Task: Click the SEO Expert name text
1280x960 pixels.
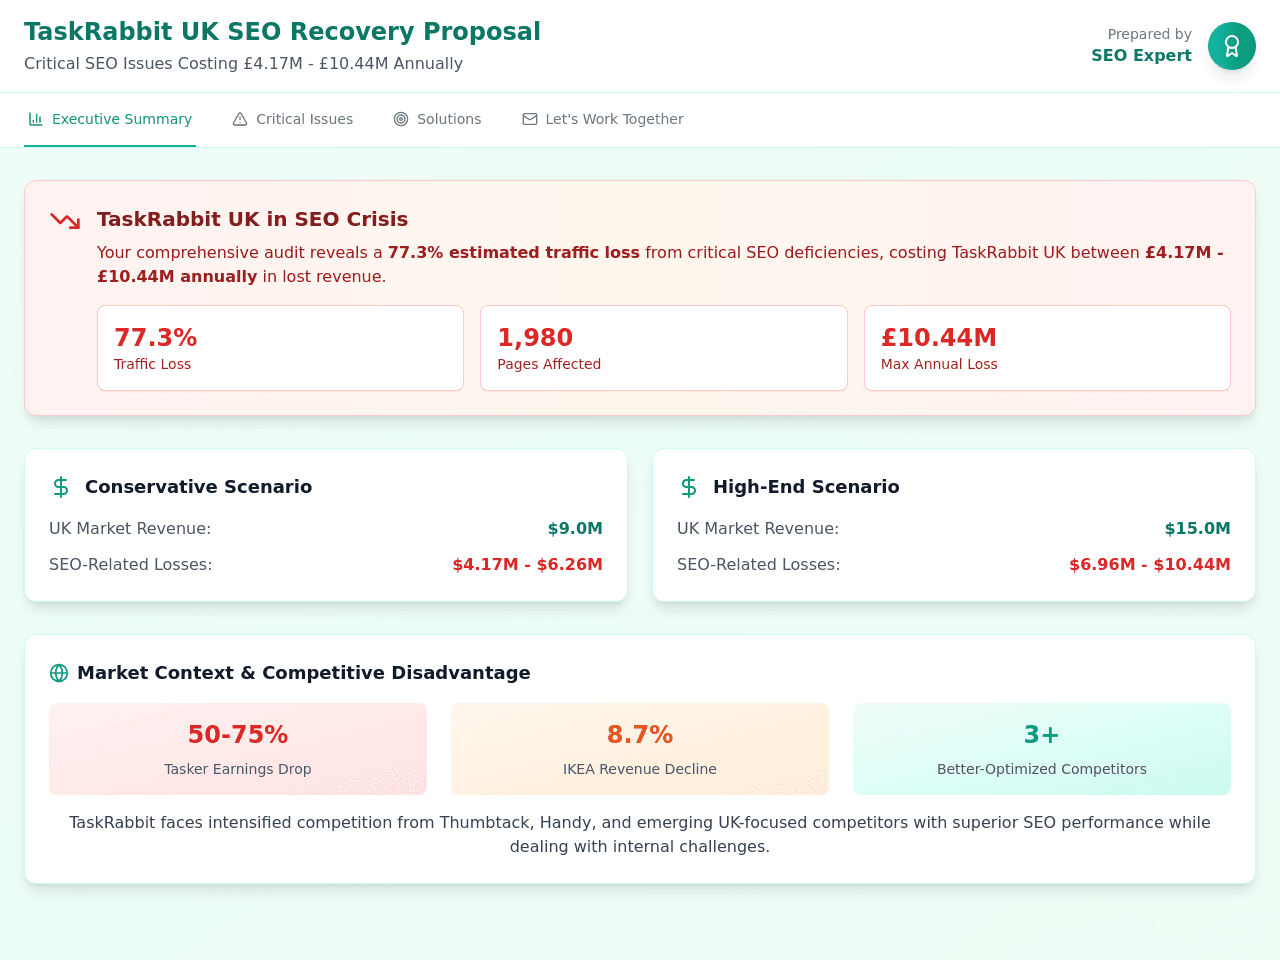Action: 1141,56
